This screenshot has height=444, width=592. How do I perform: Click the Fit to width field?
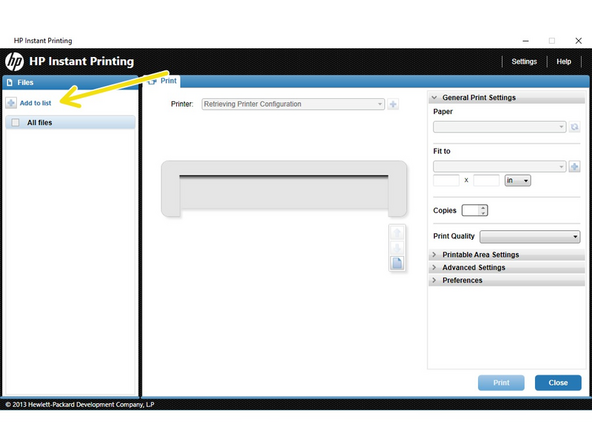tap(446, 180)
